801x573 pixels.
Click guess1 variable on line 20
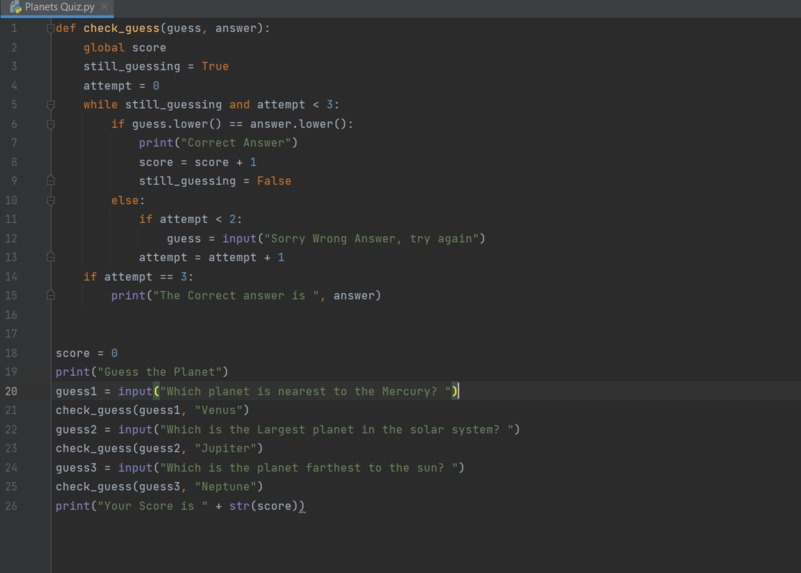[76, 392]
